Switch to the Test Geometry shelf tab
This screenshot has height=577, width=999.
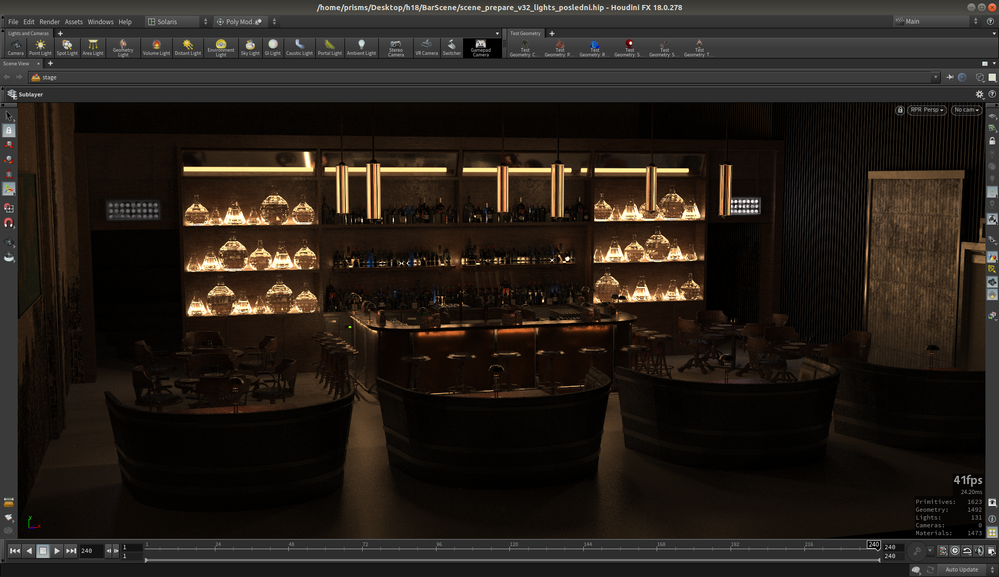click(x=525, y=33)
